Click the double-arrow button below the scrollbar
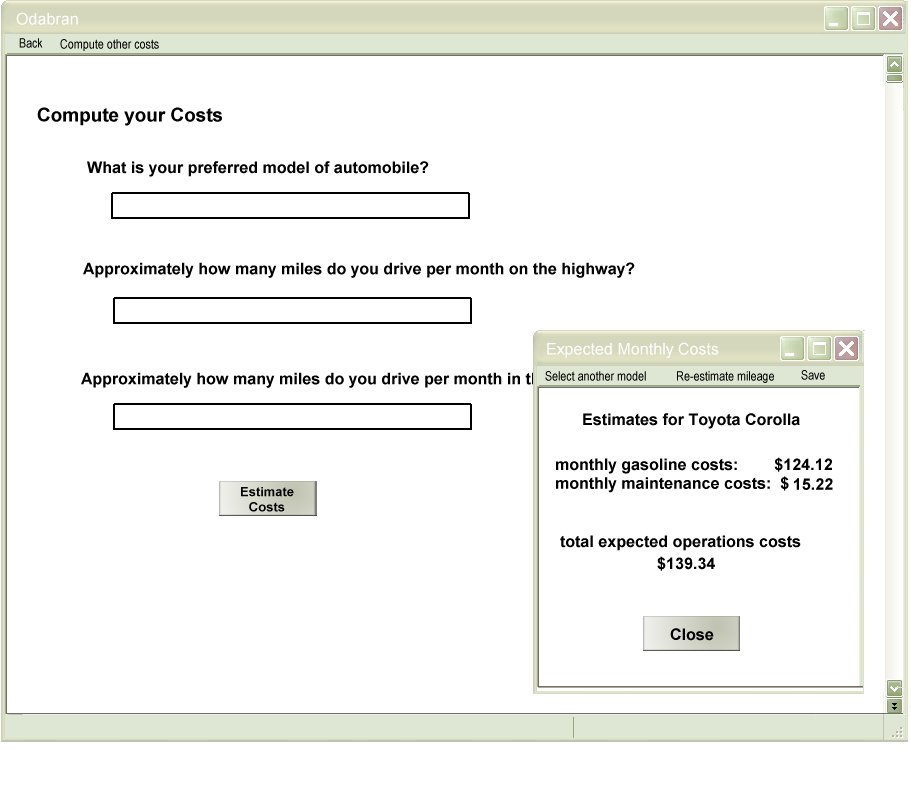The height and width of the screenshot is (790, 911). (894, 705)
